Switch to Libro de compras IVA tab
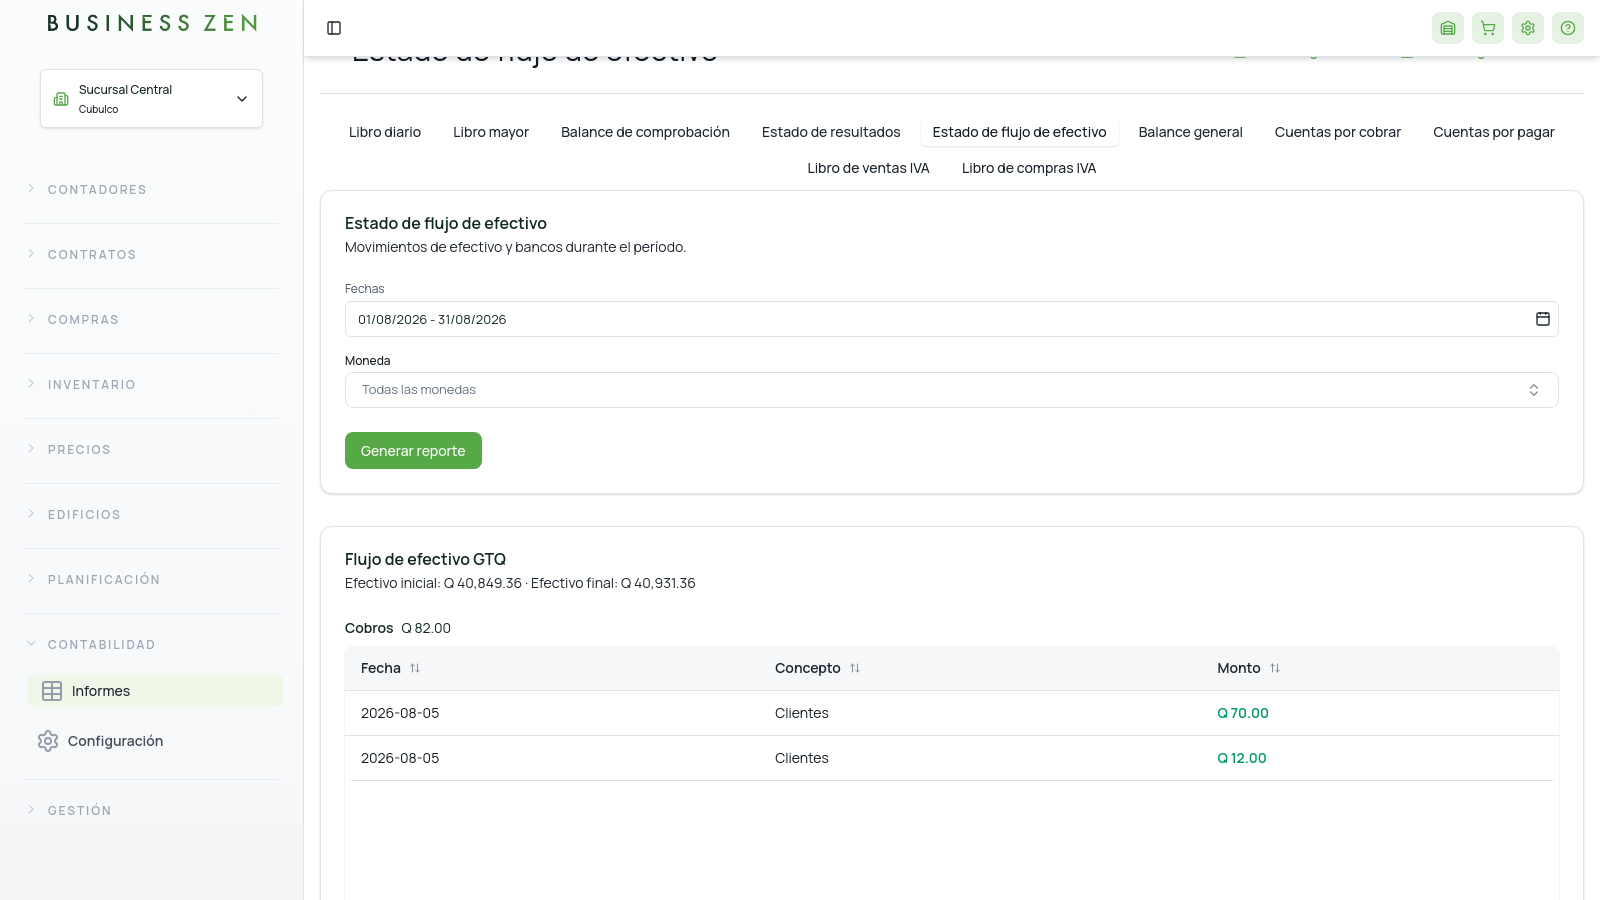 tap(1029, 168)
